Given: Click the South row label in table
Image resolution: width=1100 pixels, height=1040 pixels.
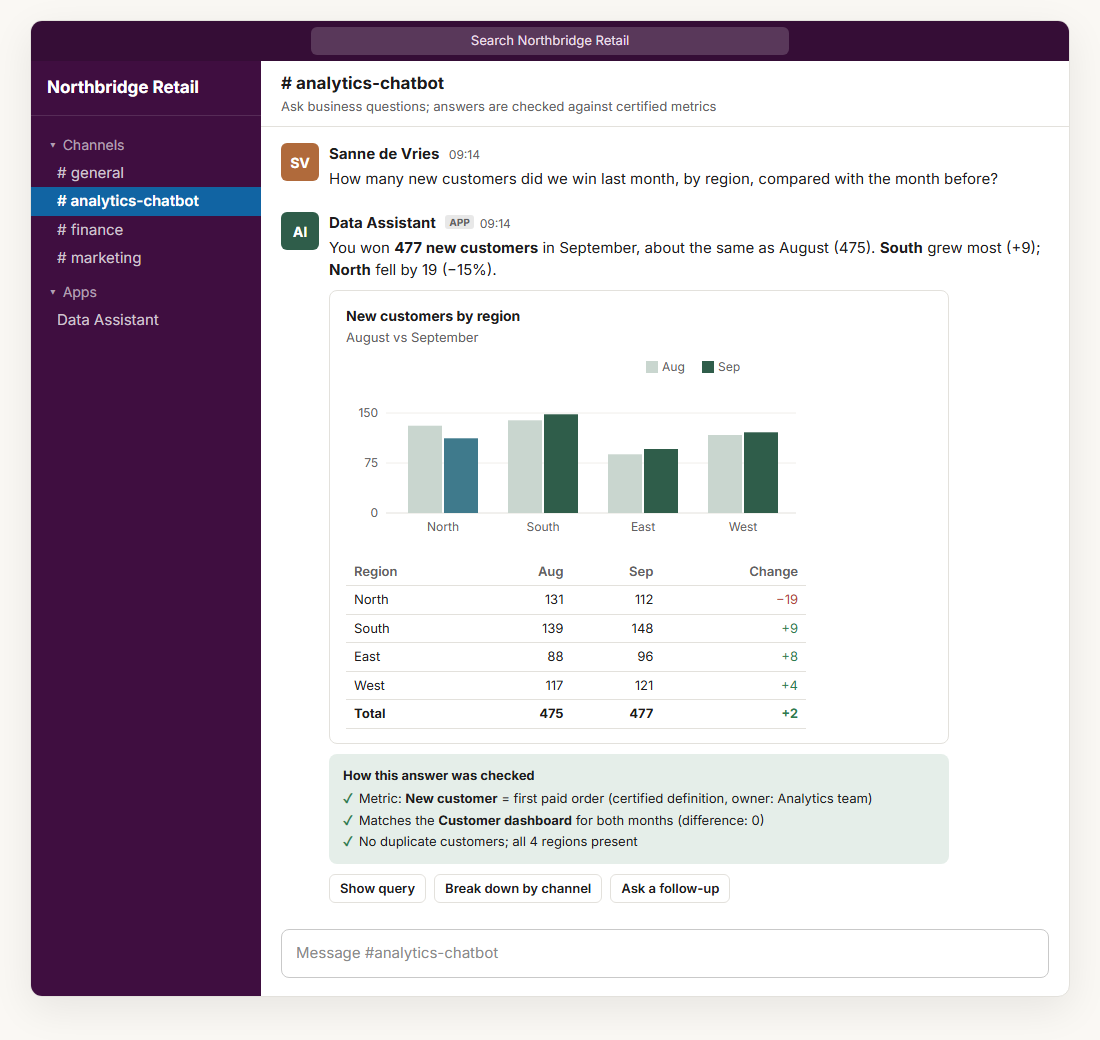Looking at the screenshot, I should tap(372, 628).
